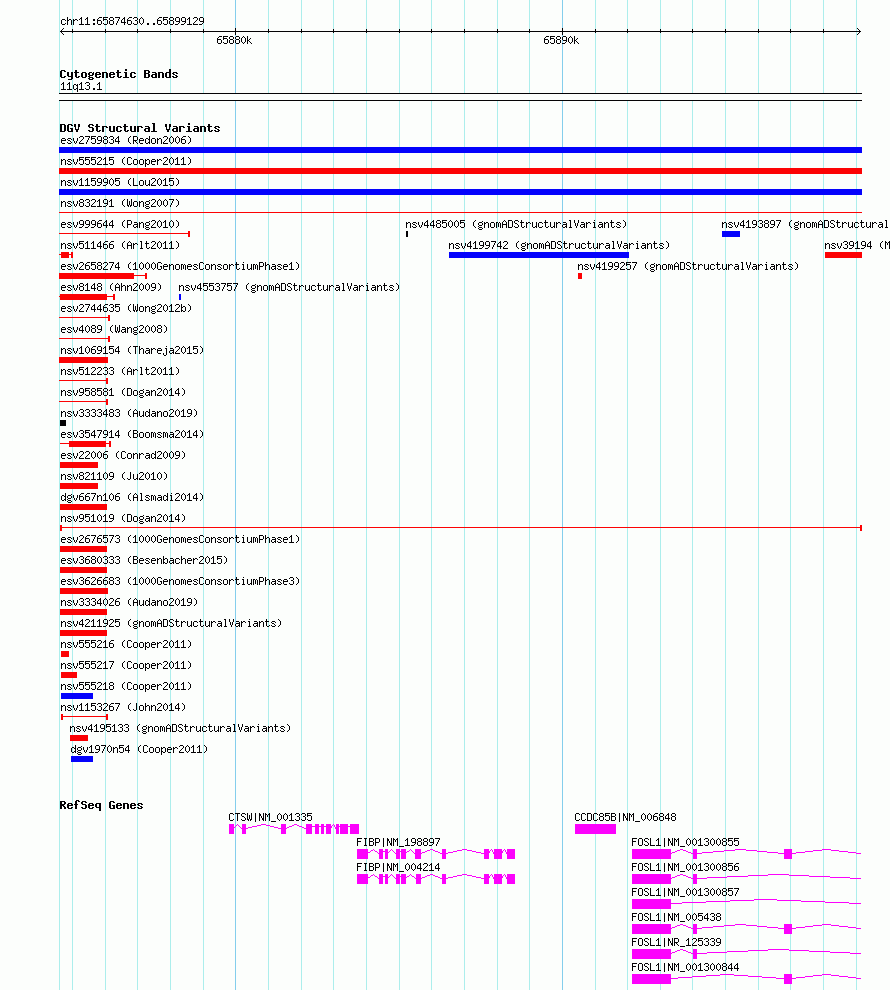Click nsv555217 (Cooper2011) label
The height and width of the screenshot is (990, 890).
pos(126,665)
